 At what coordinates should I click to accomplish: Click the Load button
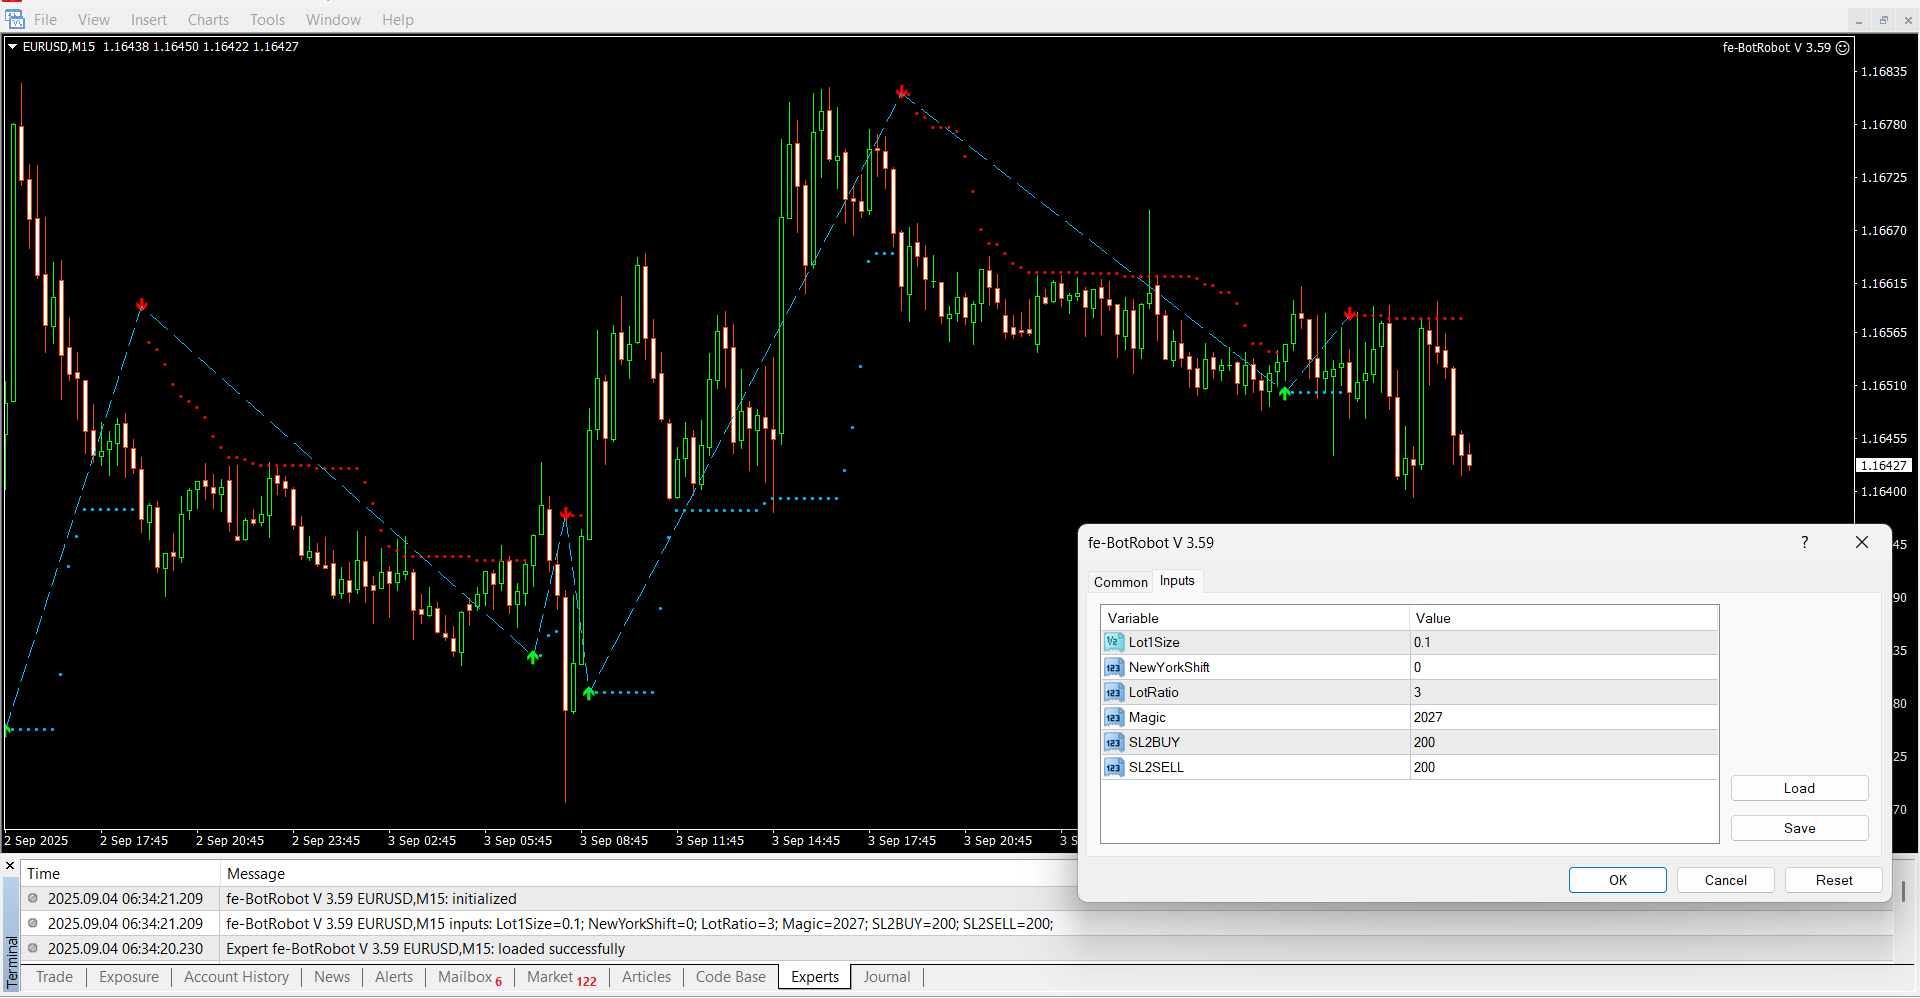click(x=1798, y=788)
